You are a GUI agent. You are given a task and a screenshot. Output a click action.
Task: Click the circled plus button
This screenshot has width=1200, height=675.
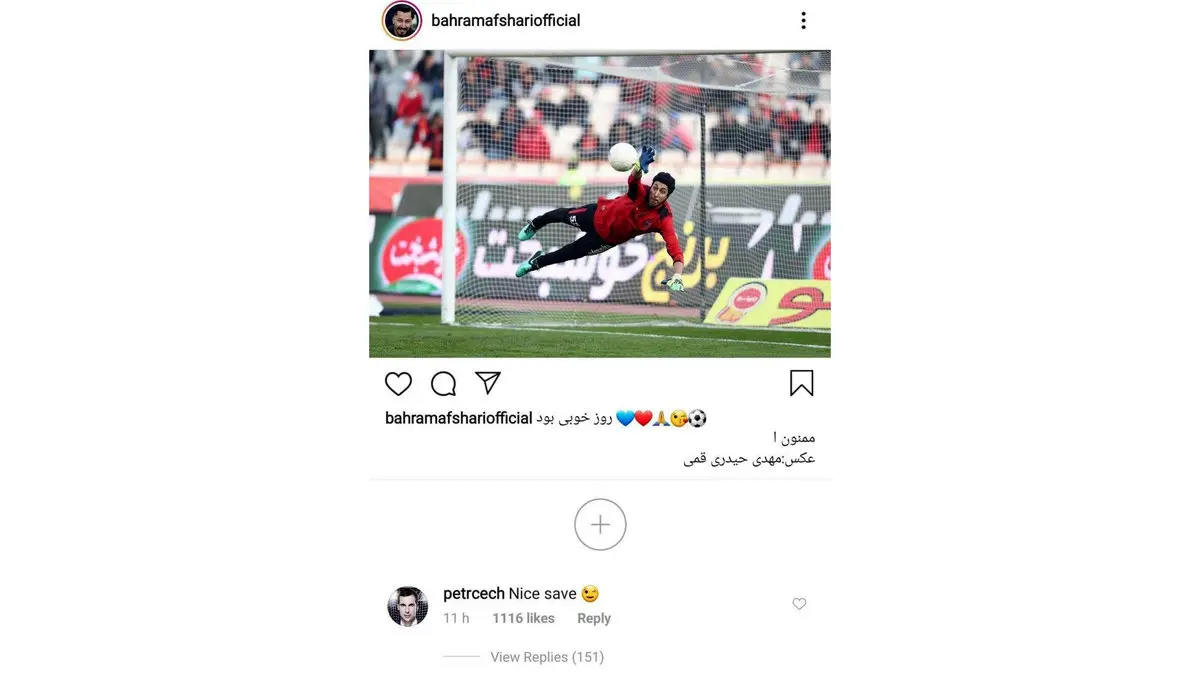600,524
